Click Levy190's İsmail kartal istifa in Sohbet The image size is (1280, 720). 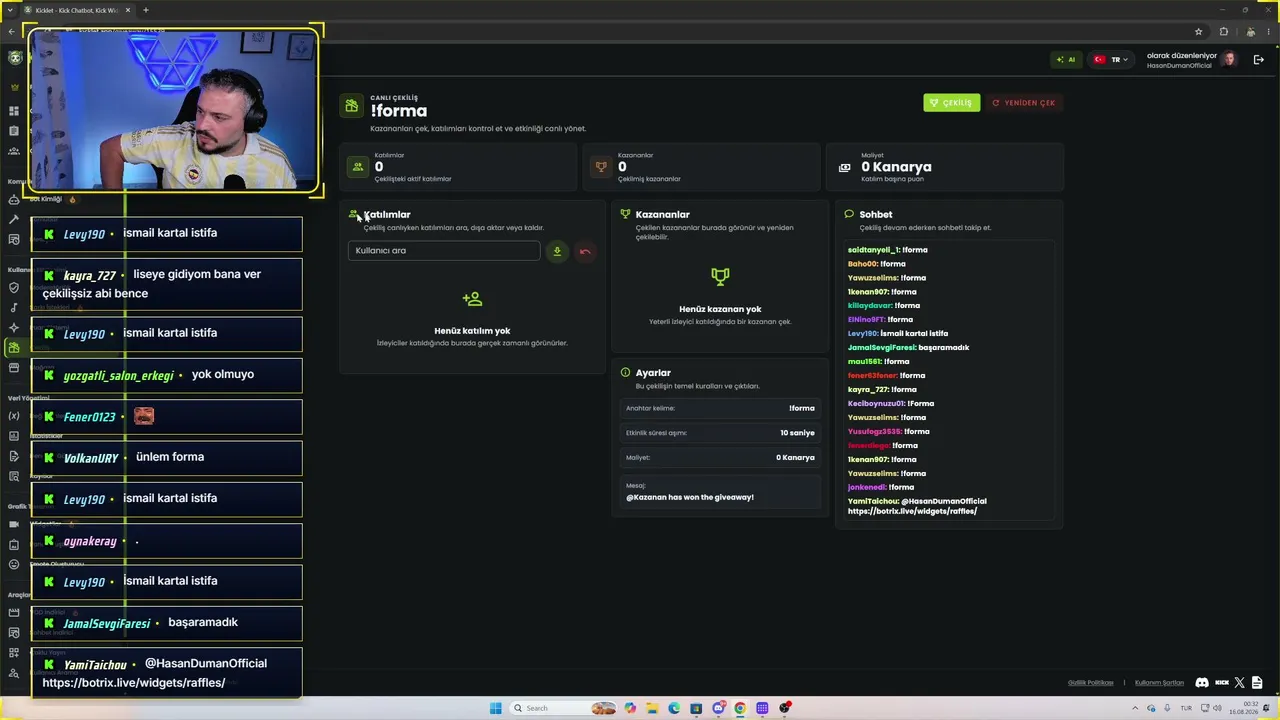click(x=897, y=333)
